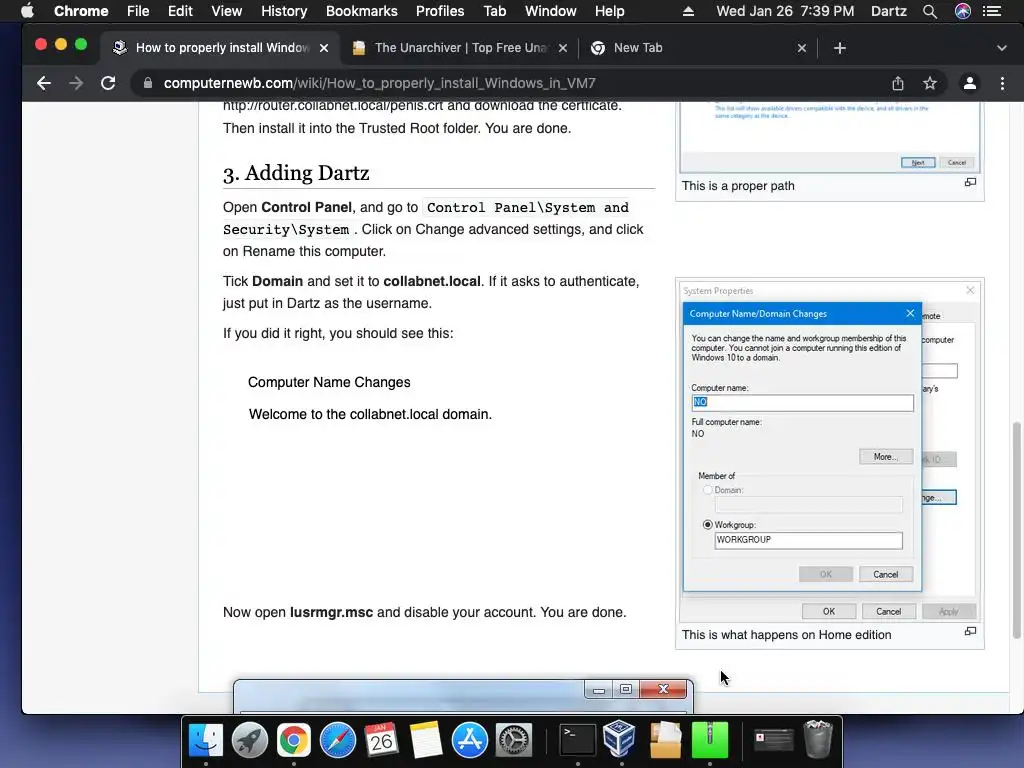1024x768 pixels.
Task: Open Siri from menu bar
Action: tap(963, 11)
